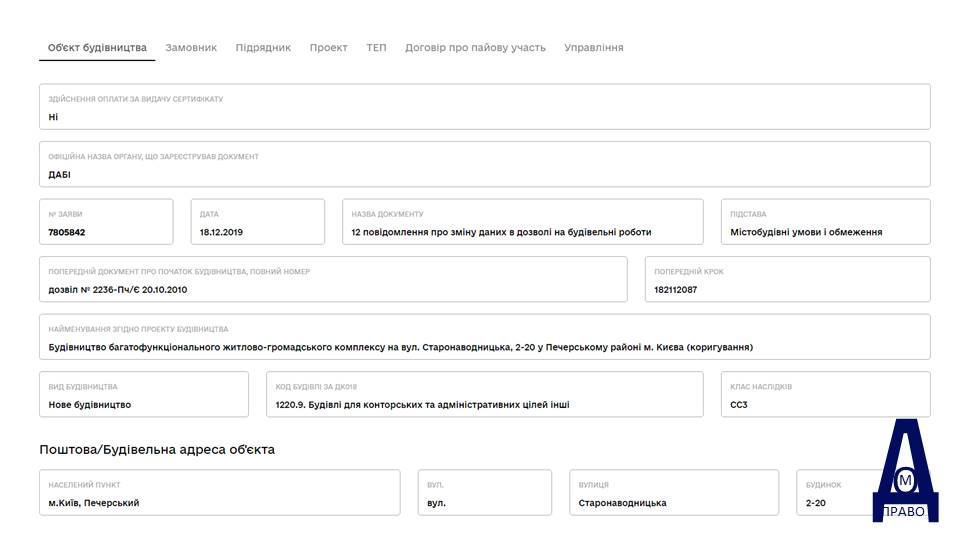The image size is (960, 540).
Task: Click the Поштова/Будівельна адреса об'єкта heading
Action: coord(157,449)
